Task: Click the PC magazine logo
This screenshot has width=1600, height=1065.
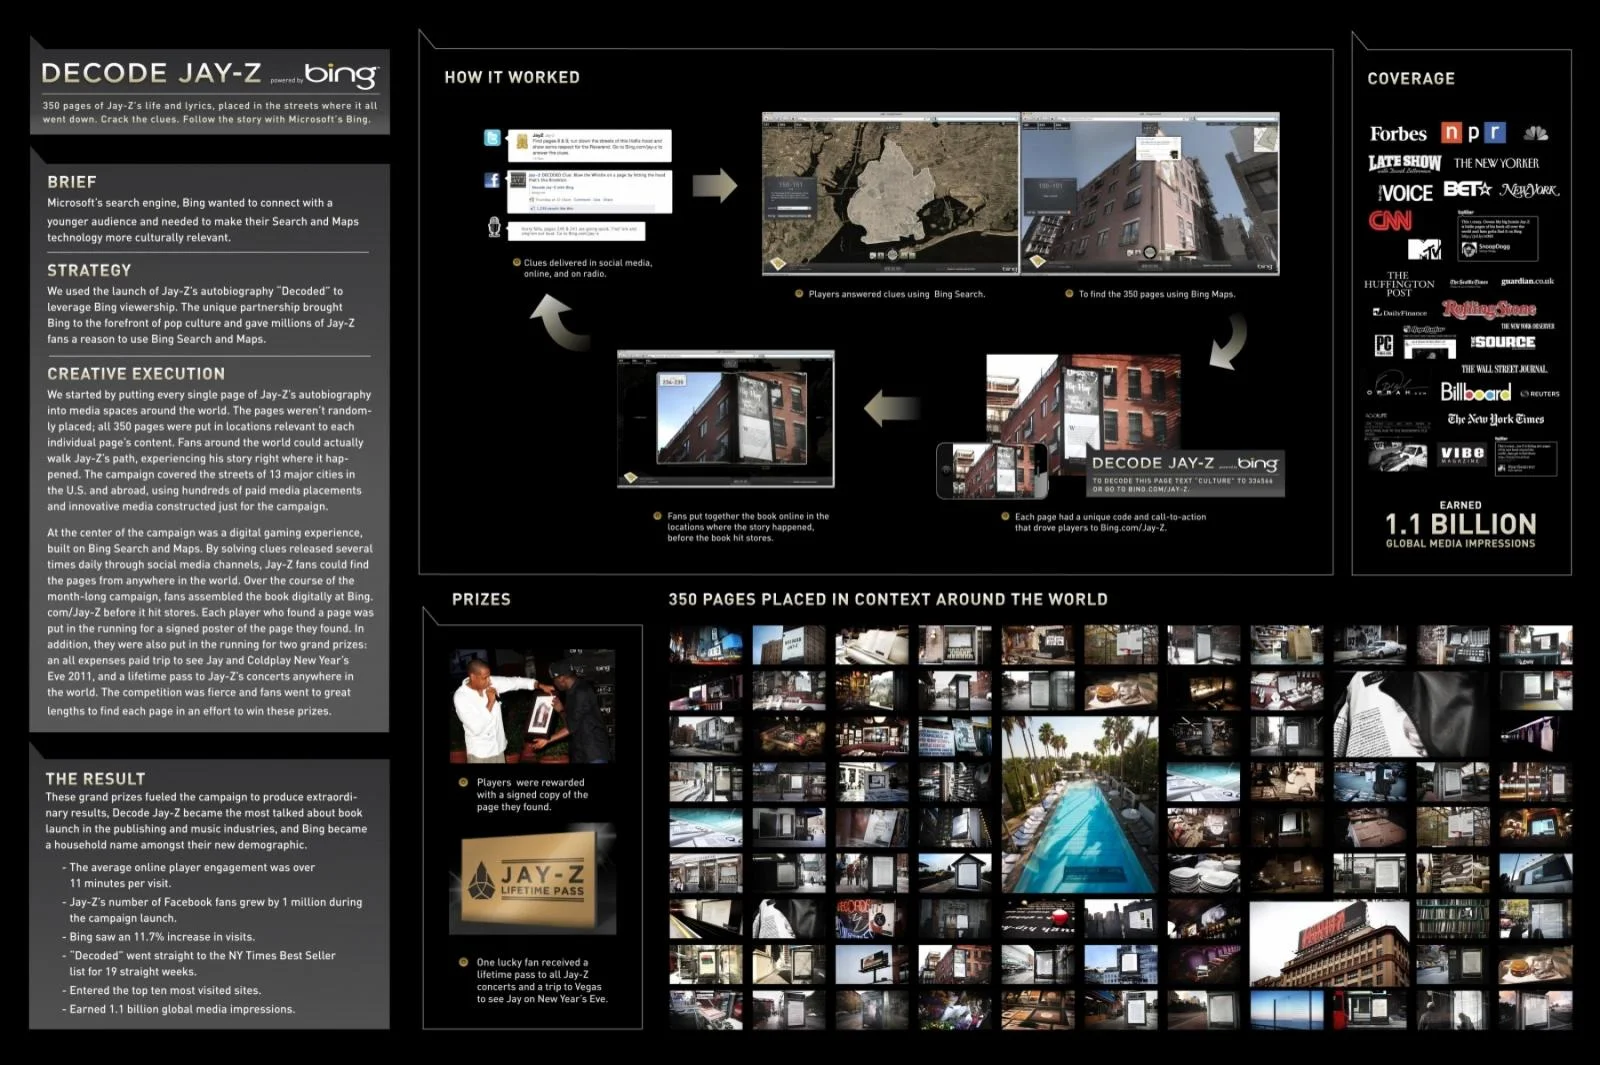Action: (1384, 345)
